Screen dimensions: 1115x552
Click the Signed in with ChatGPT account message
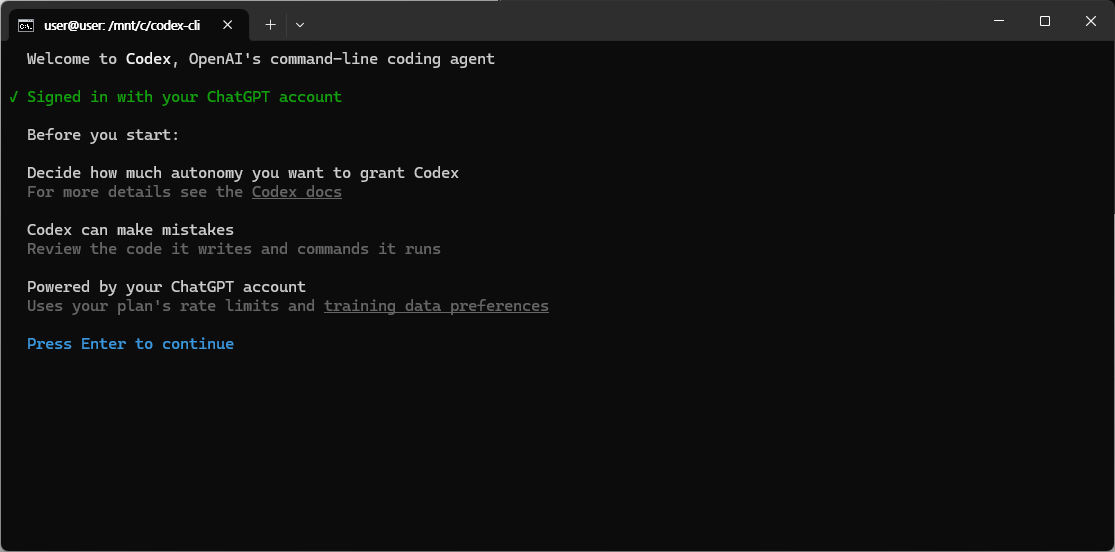tap(184, 97)
